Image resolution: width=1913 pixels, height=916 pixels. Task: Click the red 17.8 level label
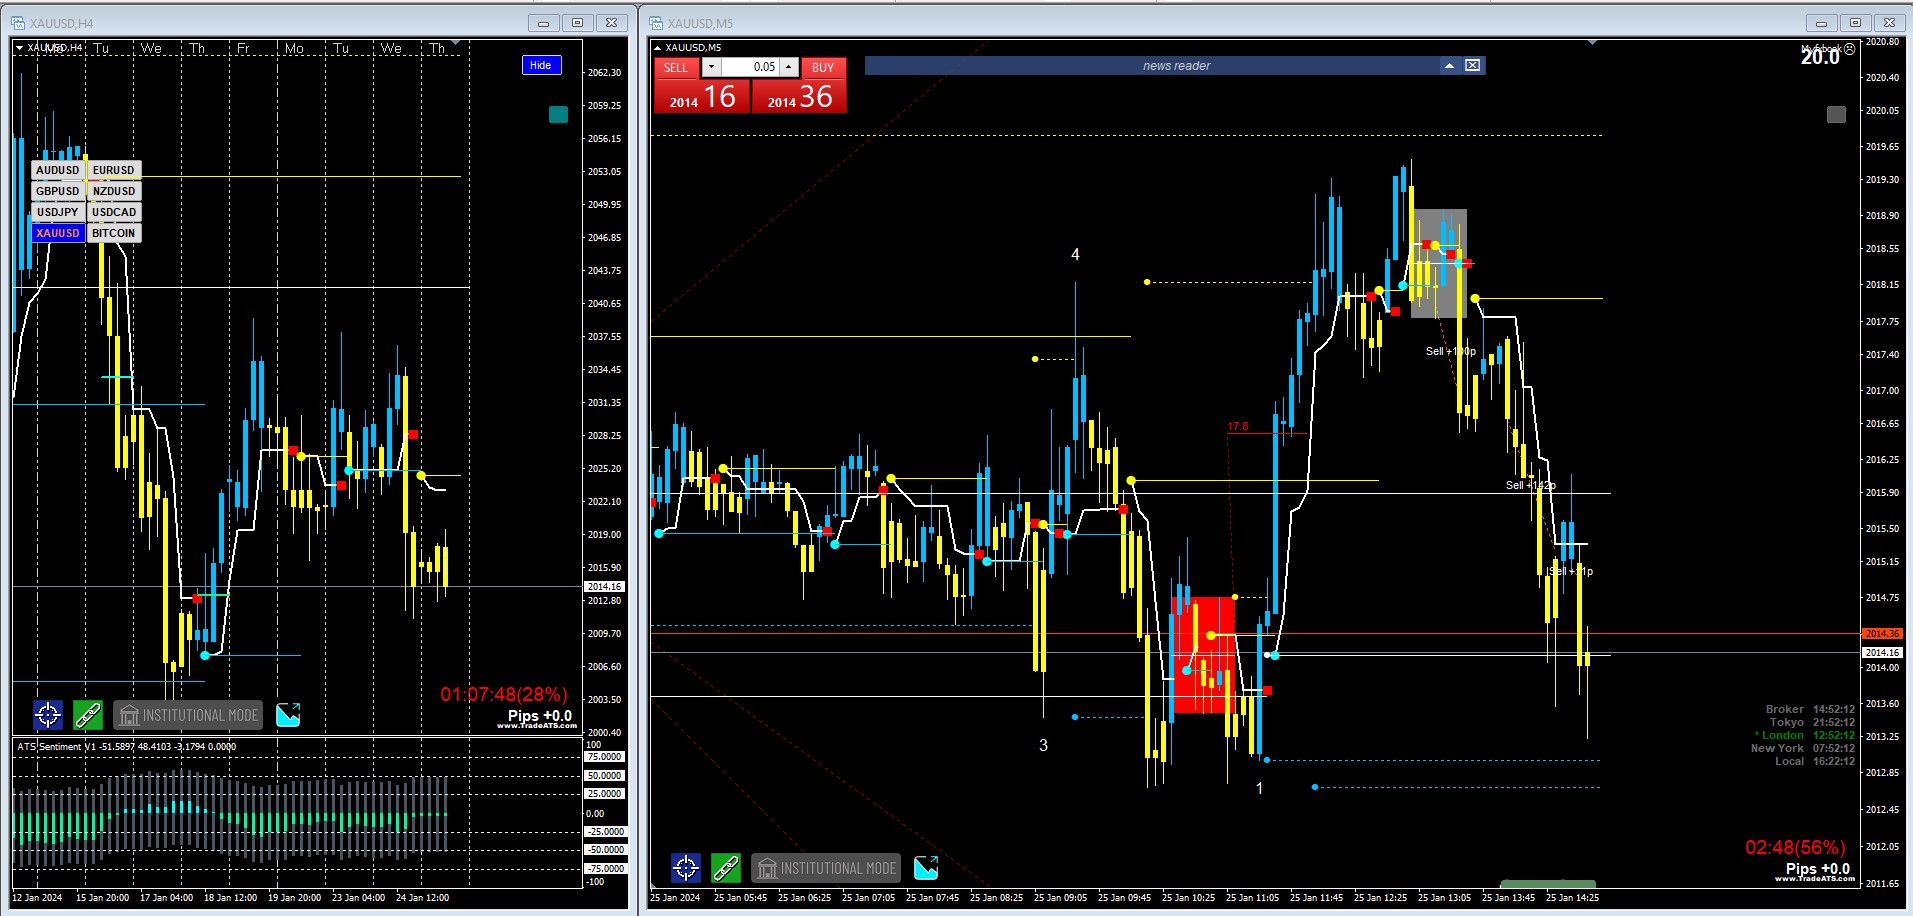1238,426
